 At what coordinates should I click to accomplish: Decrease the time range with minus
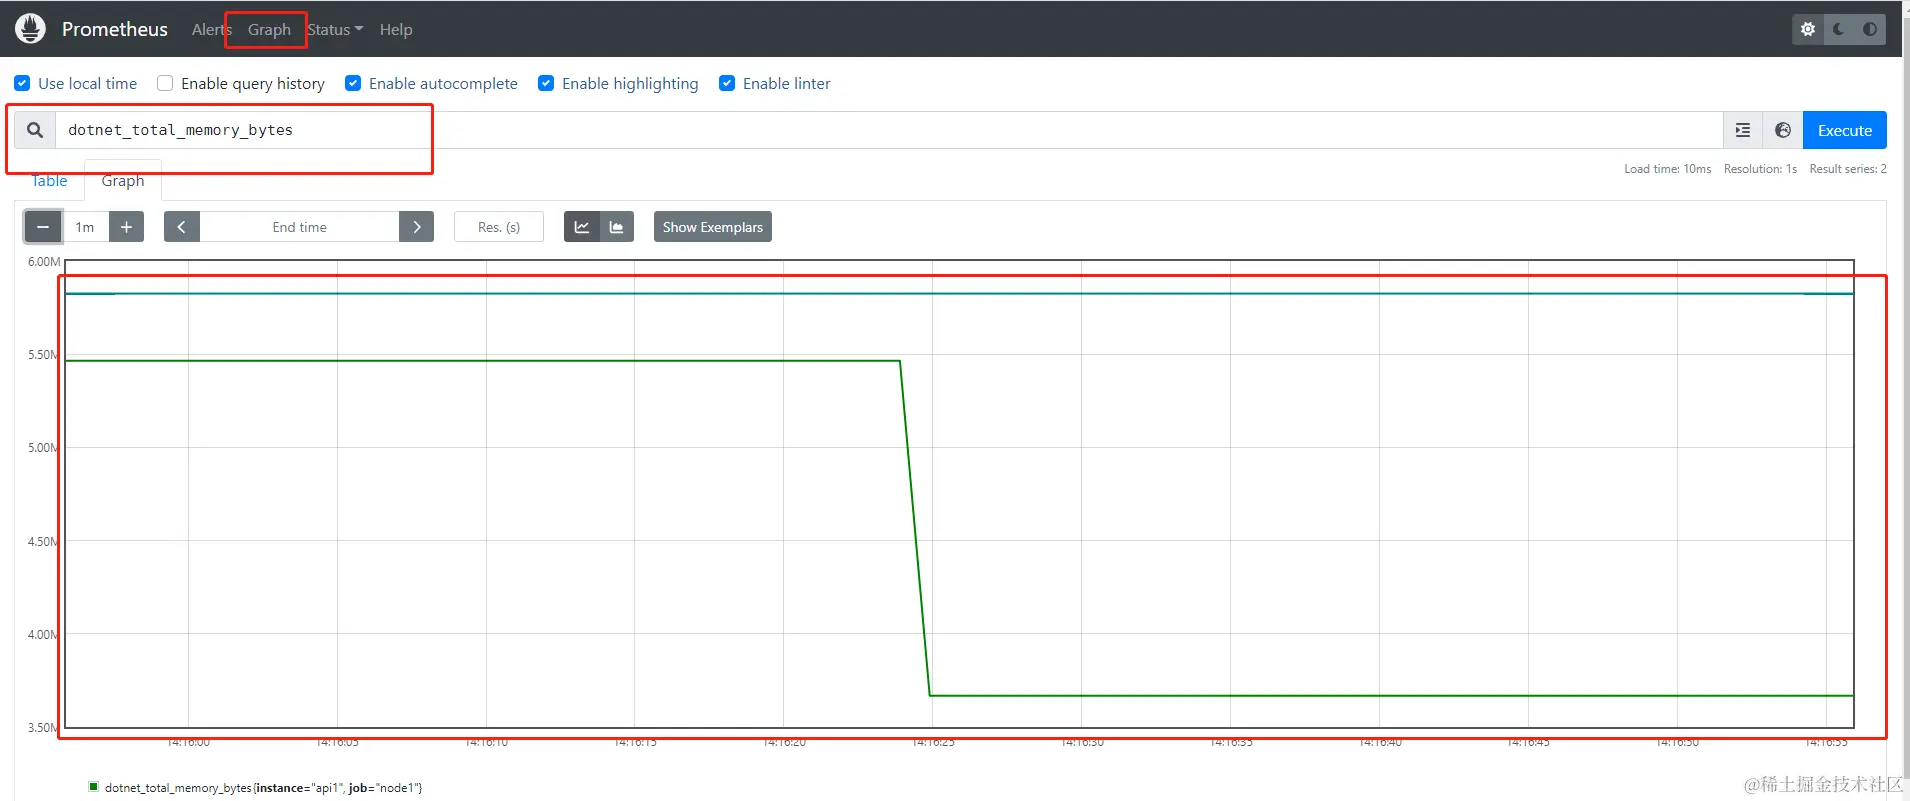coord(43,227)
